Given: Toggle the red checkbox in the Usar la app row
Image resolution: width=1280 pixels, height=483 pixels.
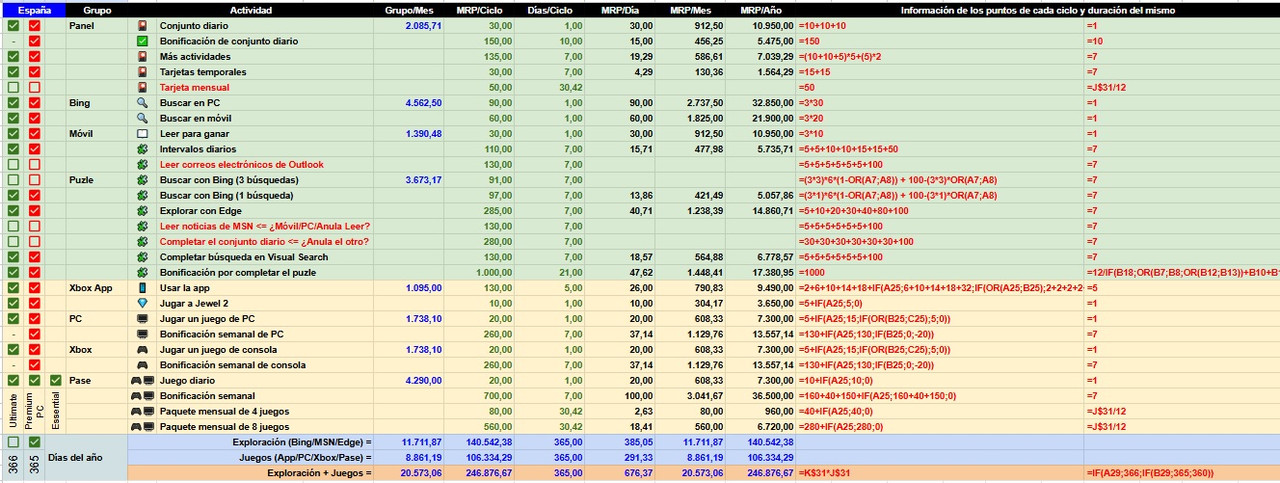Looking at the screenshot, I should click(x=35, y=288).
